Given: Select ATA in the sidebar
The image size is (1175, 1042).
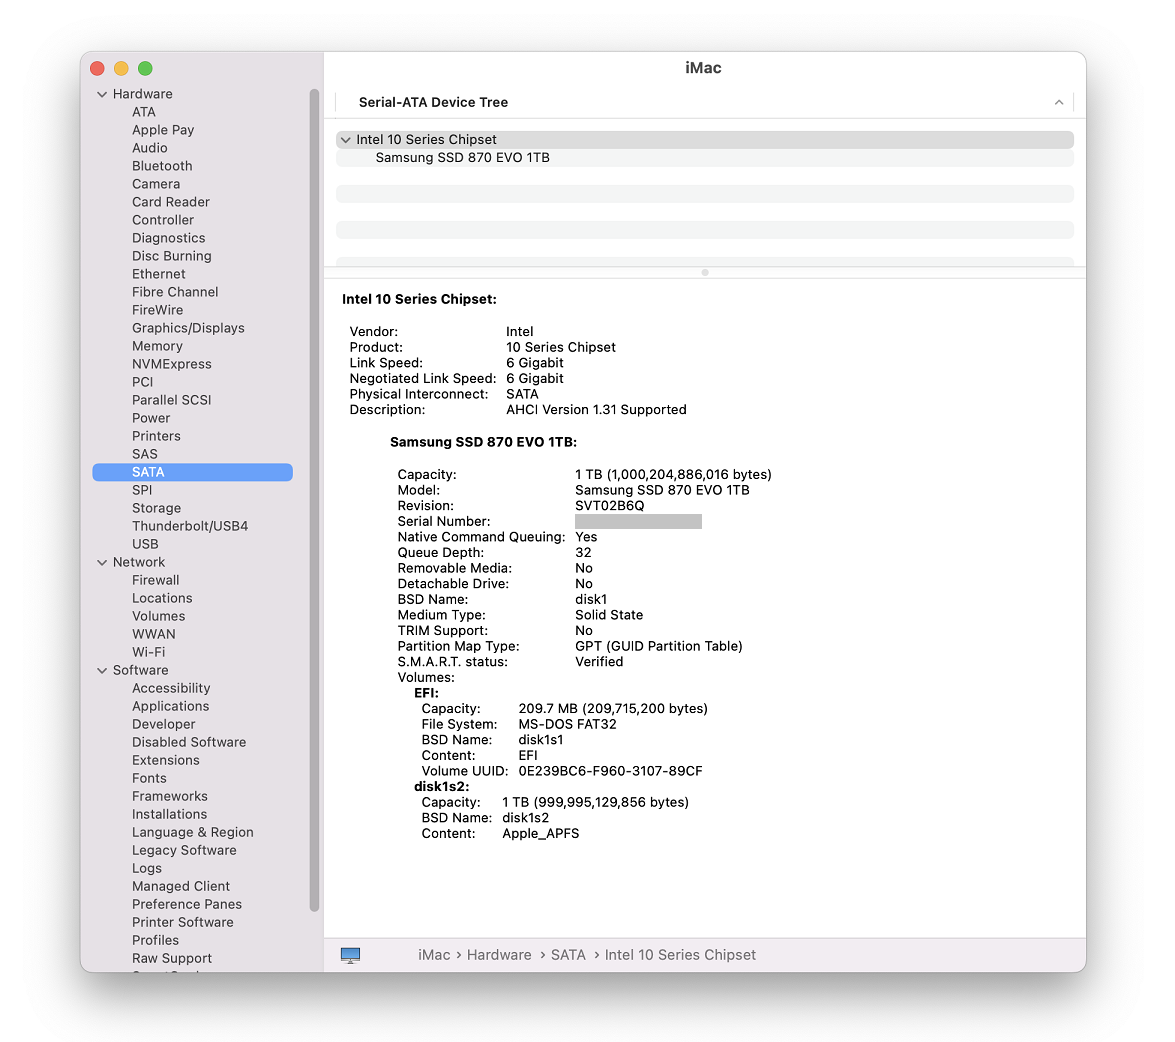Looking at the screenshot, I should tap(144, 112).
